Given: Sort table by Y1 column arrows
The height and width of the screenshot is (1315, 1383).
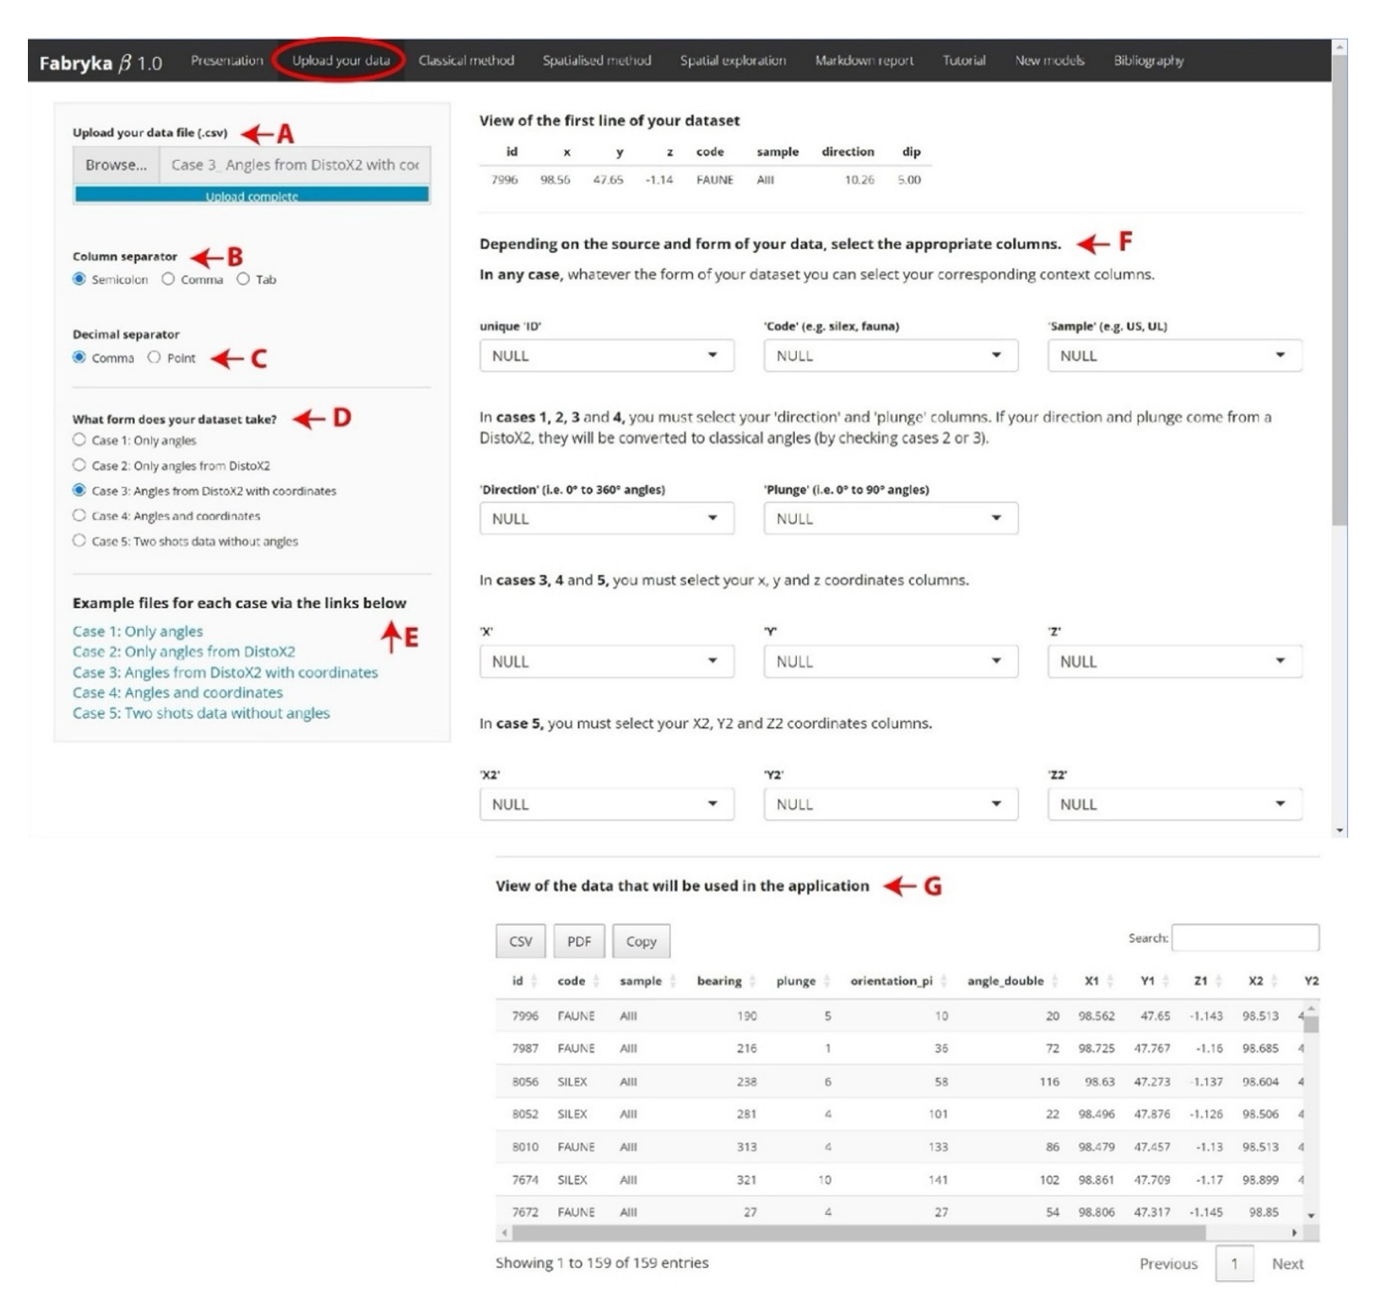Looking at the screenshot, I should (x=1165, y=981).
